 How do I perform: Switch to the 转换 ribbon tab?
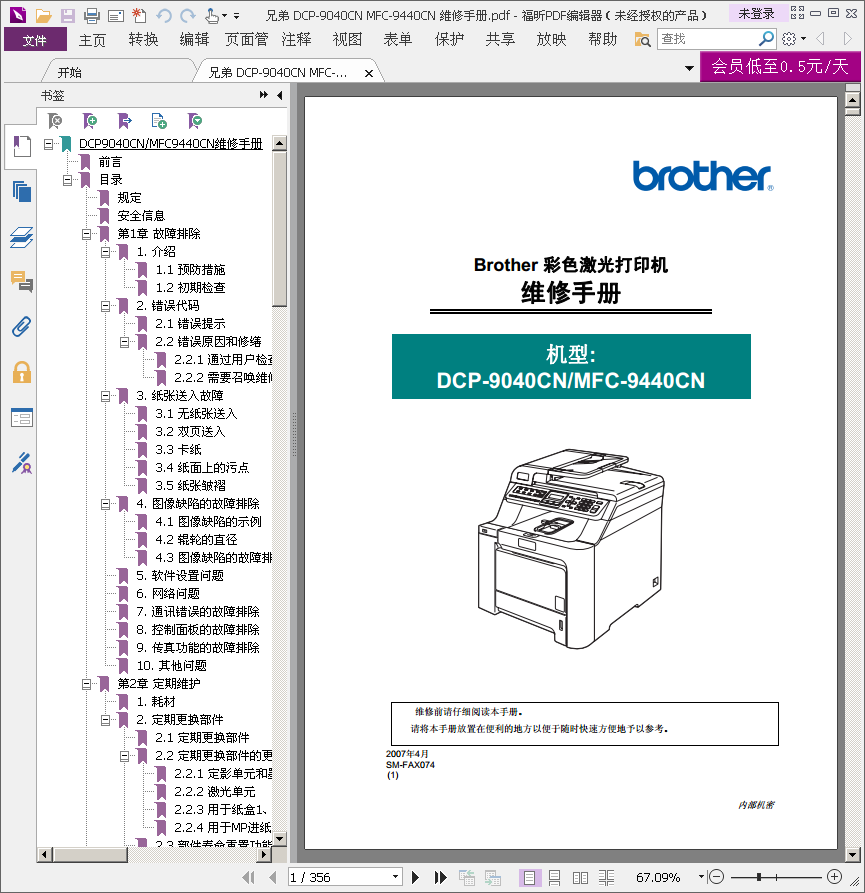click(x=144, y=39)
